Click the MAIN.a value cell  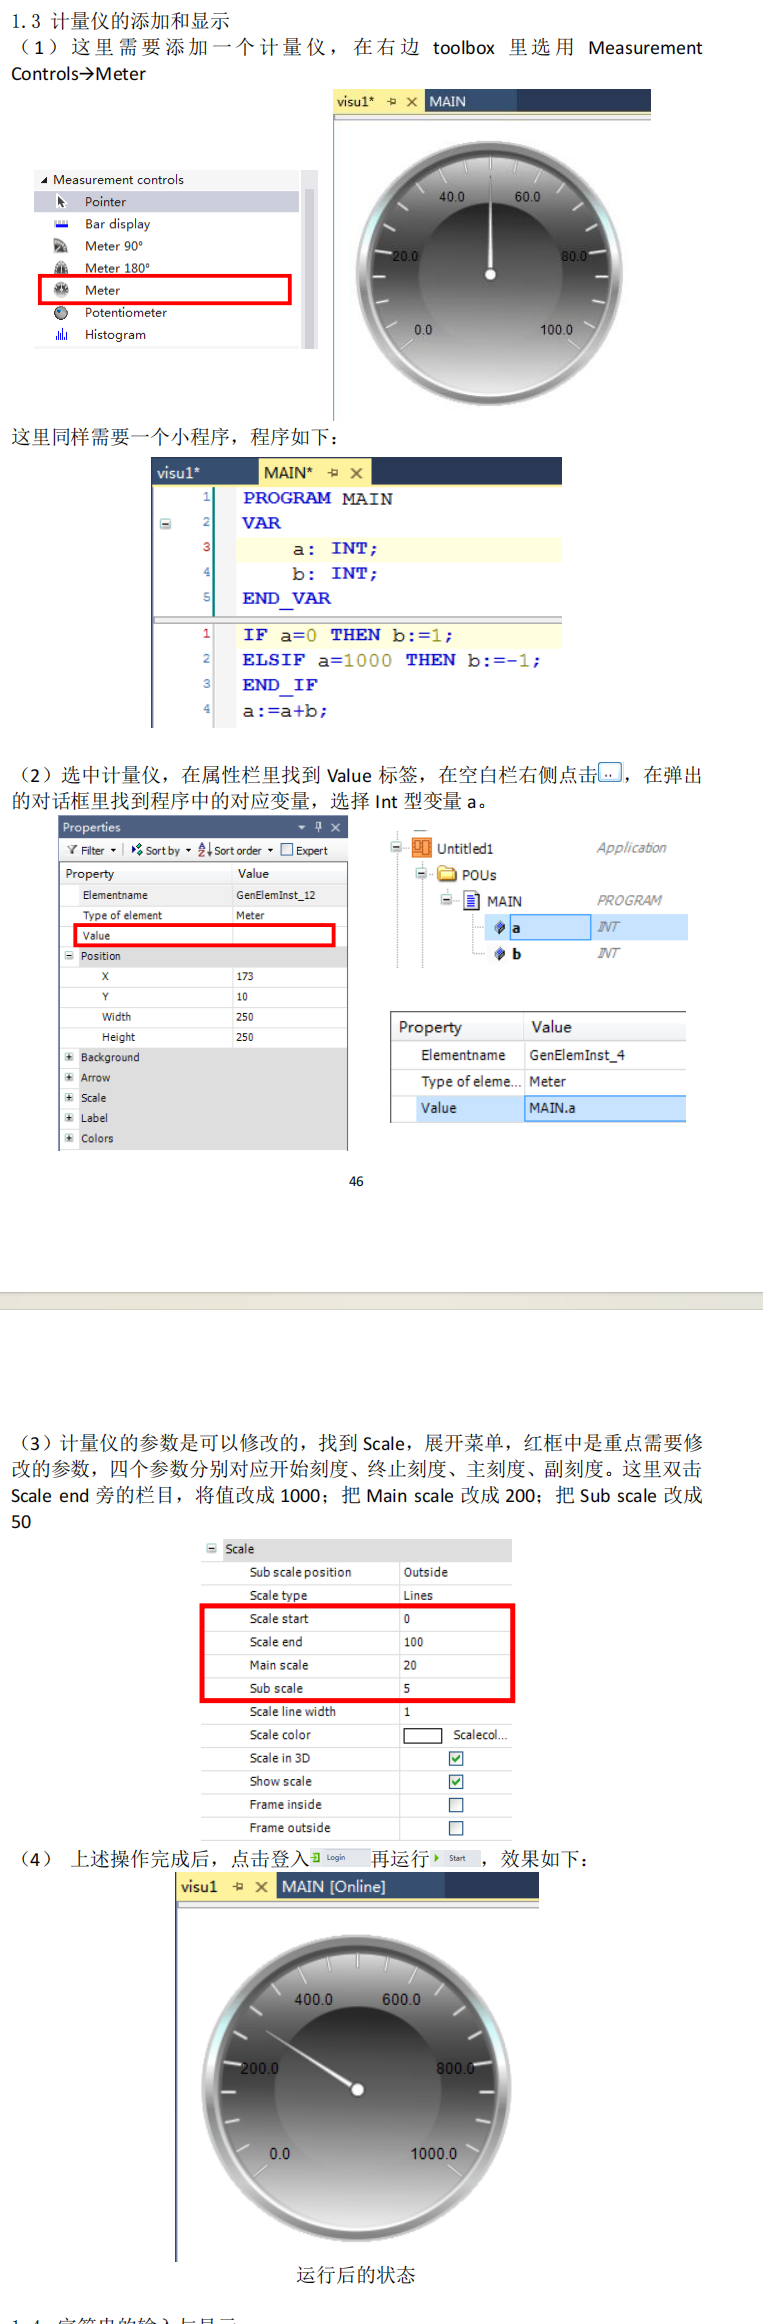tap(605, 1108)
